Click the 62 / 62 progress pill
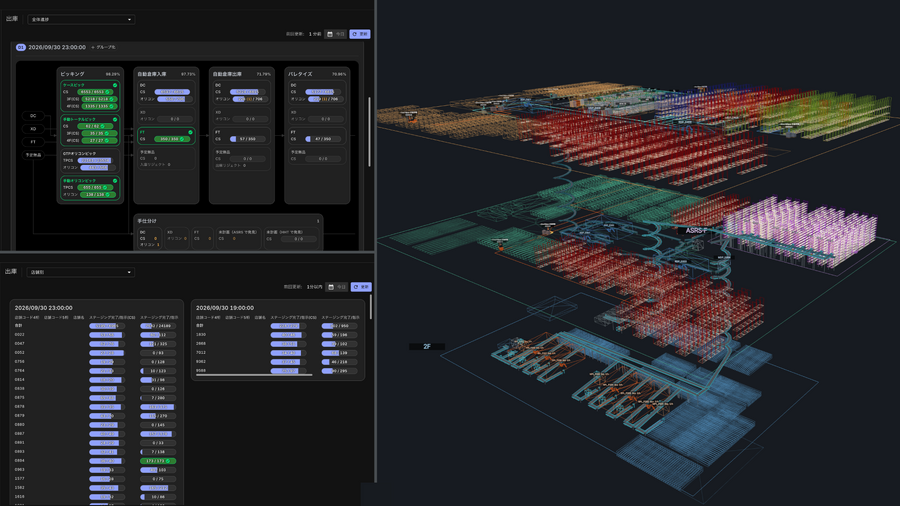This screenshot has width=900, height=506. click(x=95, y=126)
